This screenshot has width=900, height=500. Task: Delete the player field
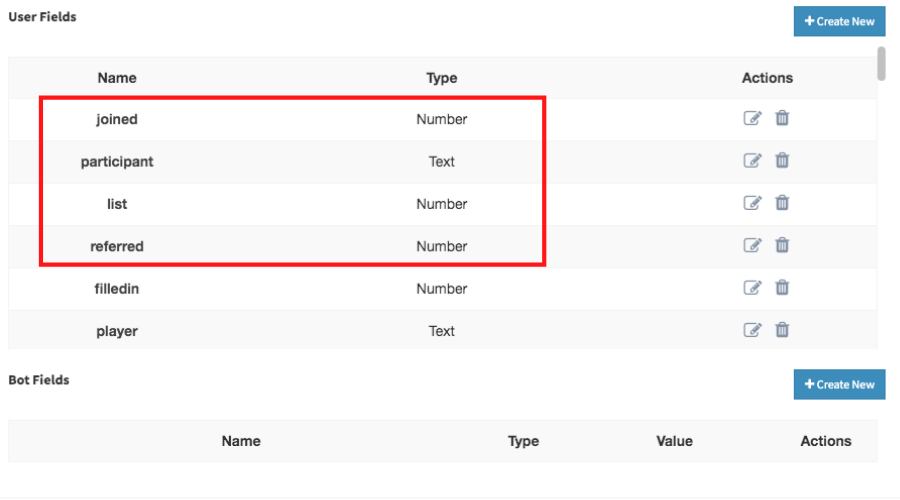tap(782, 331)
